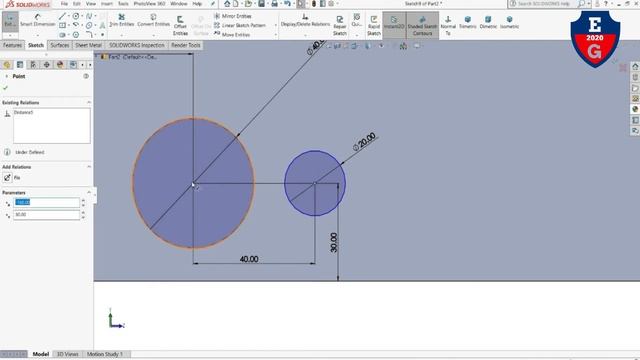Select the Sketch Fillet tool
Viewport: 640px width, 360px height.
pos(89,35)
